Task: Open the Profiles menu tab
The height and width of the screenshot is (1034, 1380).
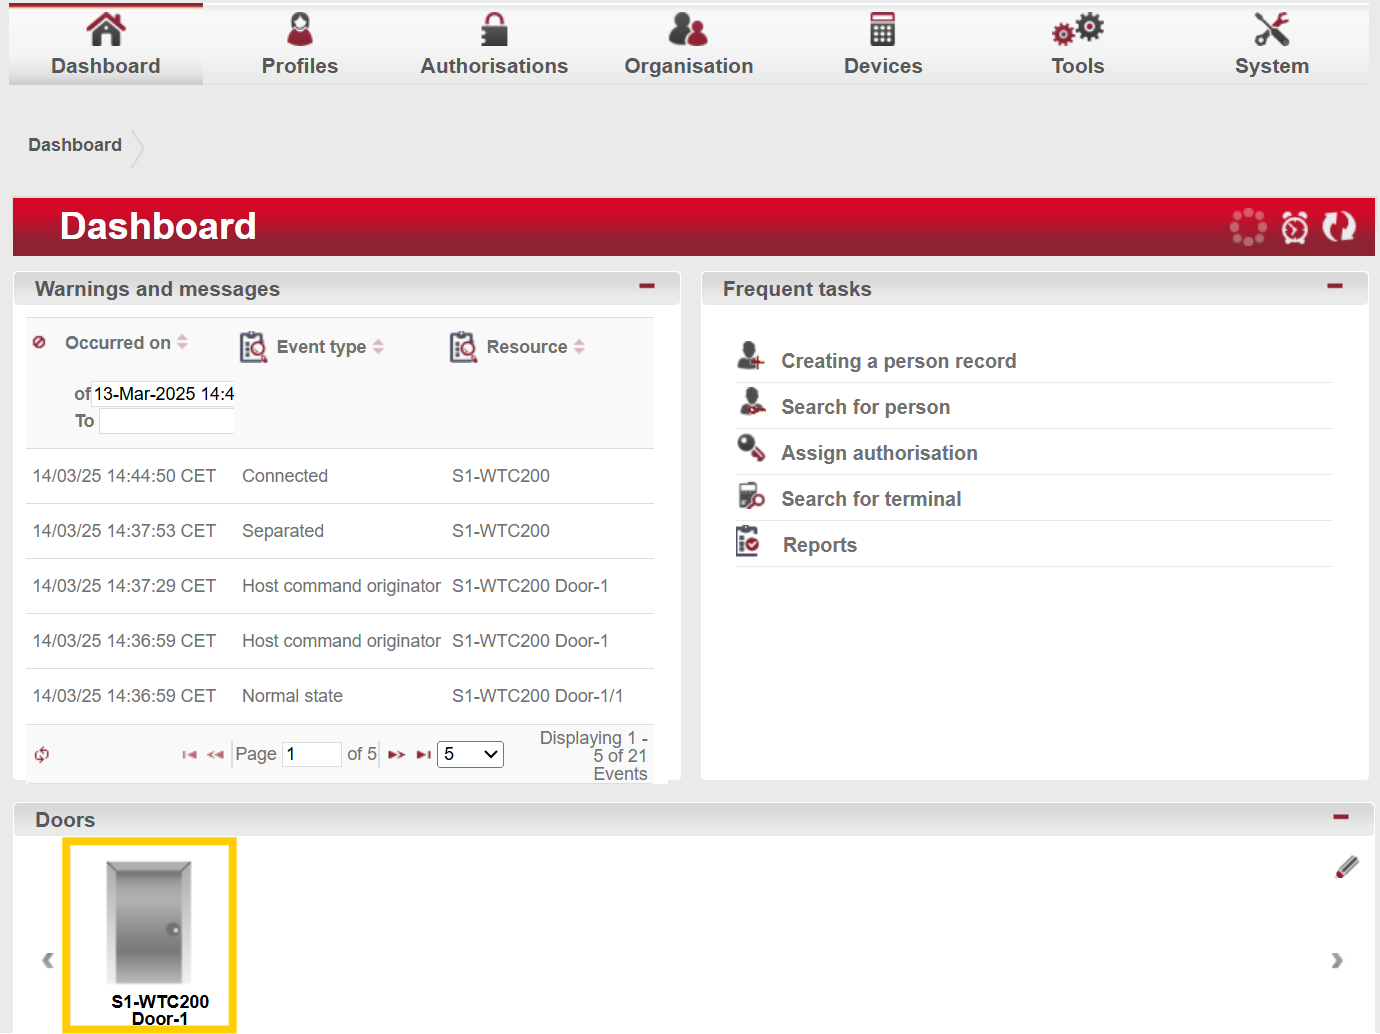Action: click(299, 45)
